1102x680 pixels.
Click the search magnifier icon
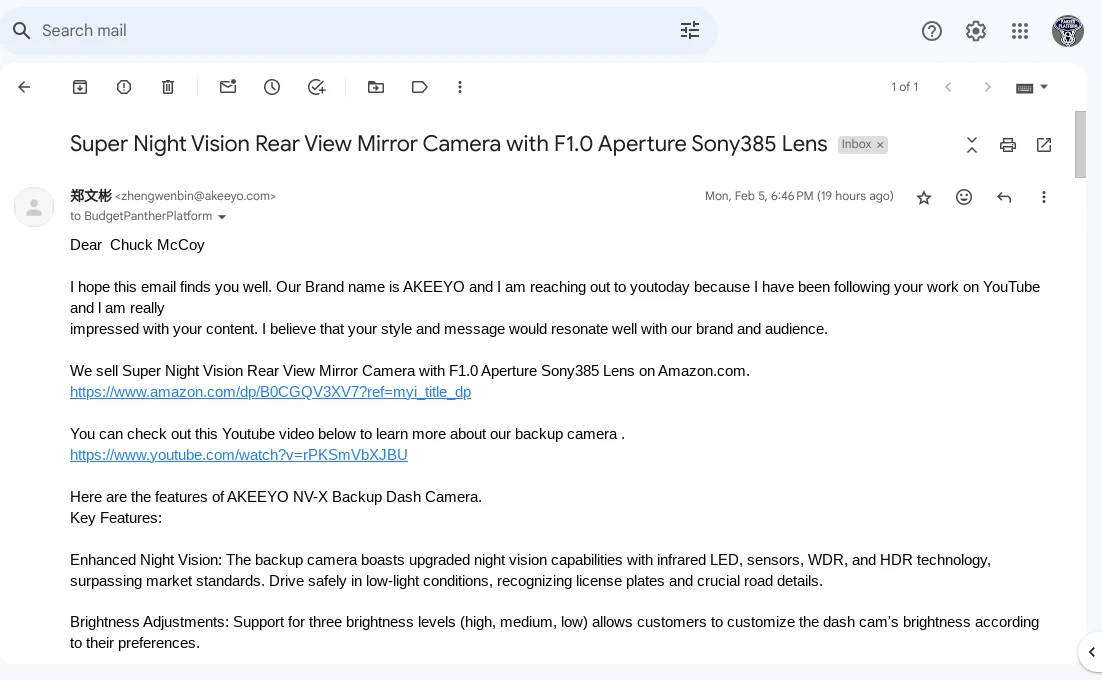click(x=22, y=31)
